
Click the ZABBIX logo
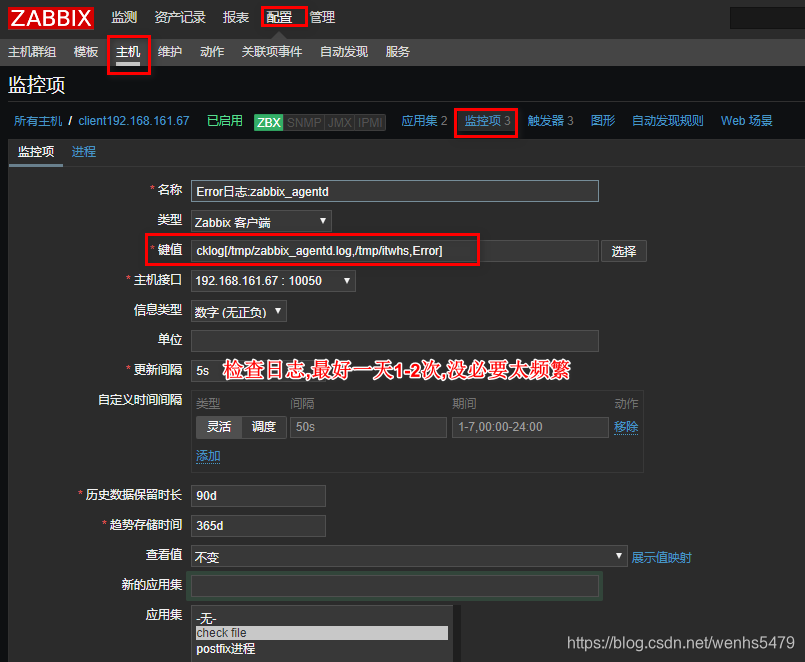click(x=51, y=18)
